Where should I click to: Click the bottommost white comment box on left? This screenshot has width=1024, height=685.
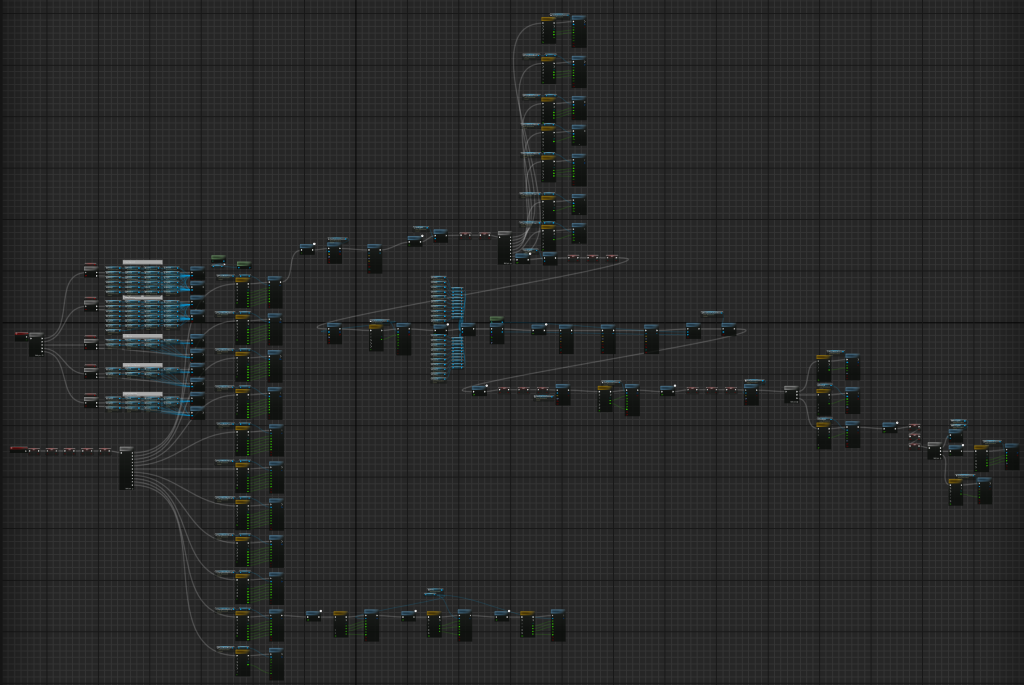[142, 395]
